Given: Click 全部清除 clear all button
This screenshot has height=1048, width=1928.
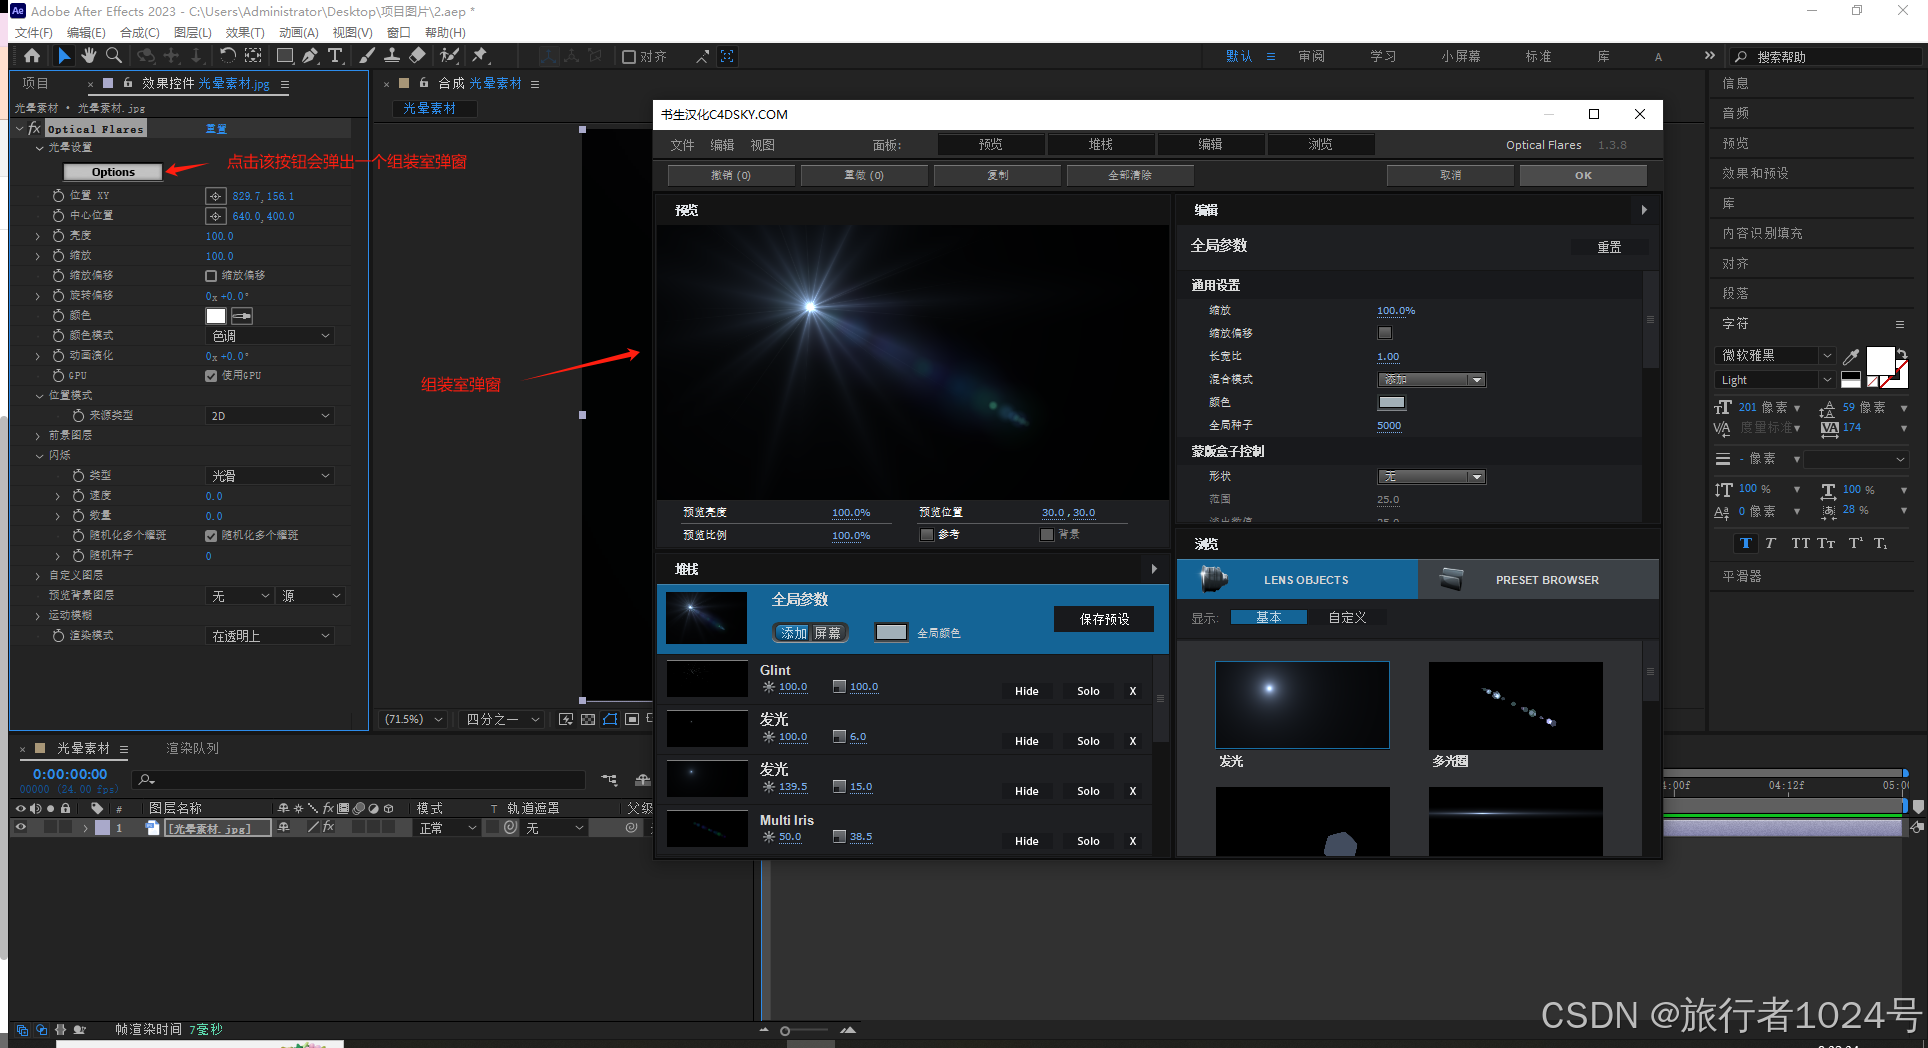Looking at the screenshot, I should click(x=1130, y=175).
